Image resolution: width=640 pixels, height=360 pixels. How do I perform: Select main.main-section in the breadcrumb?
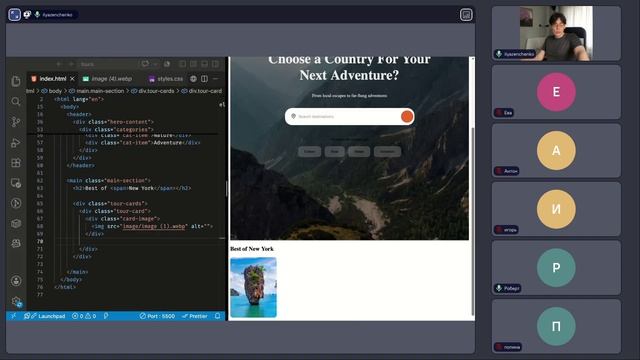(x=96, y=91)
